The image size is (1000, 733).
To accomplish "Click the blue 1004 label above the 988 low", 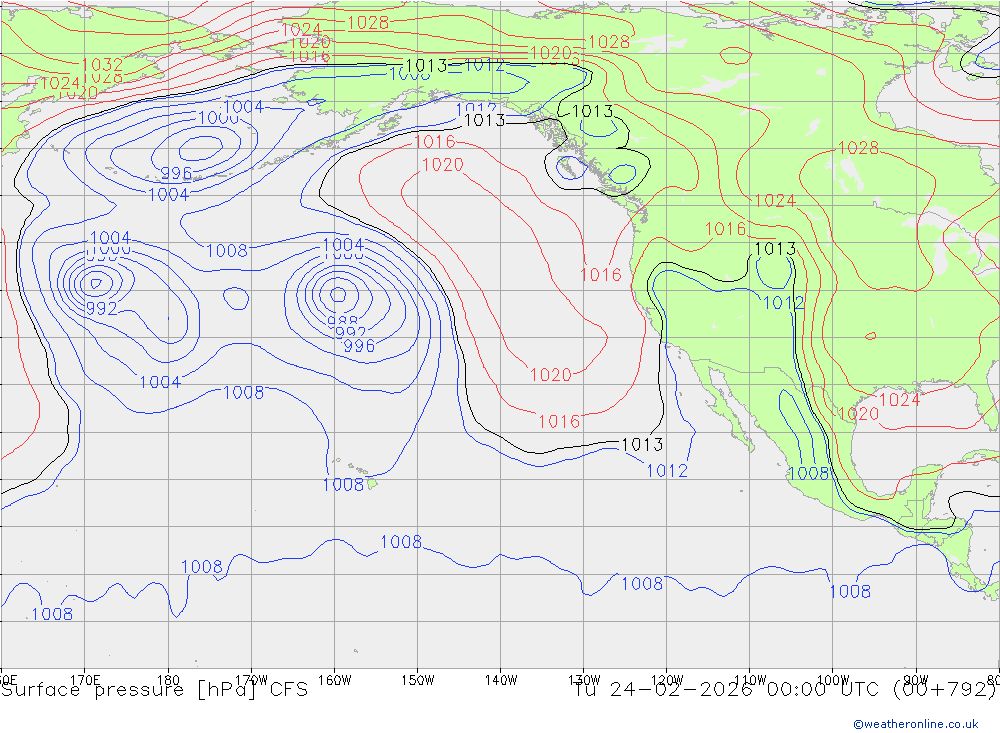I will (x=343, y=245).
